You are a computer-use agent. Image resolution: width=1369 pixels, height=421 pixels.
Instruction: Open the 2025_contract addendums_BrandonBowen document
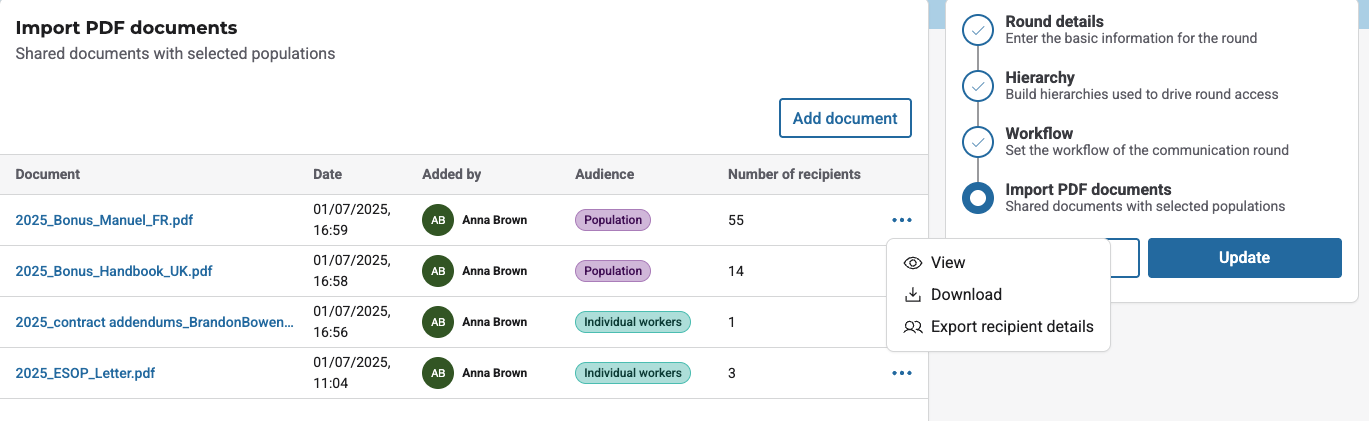coord(154,322)
